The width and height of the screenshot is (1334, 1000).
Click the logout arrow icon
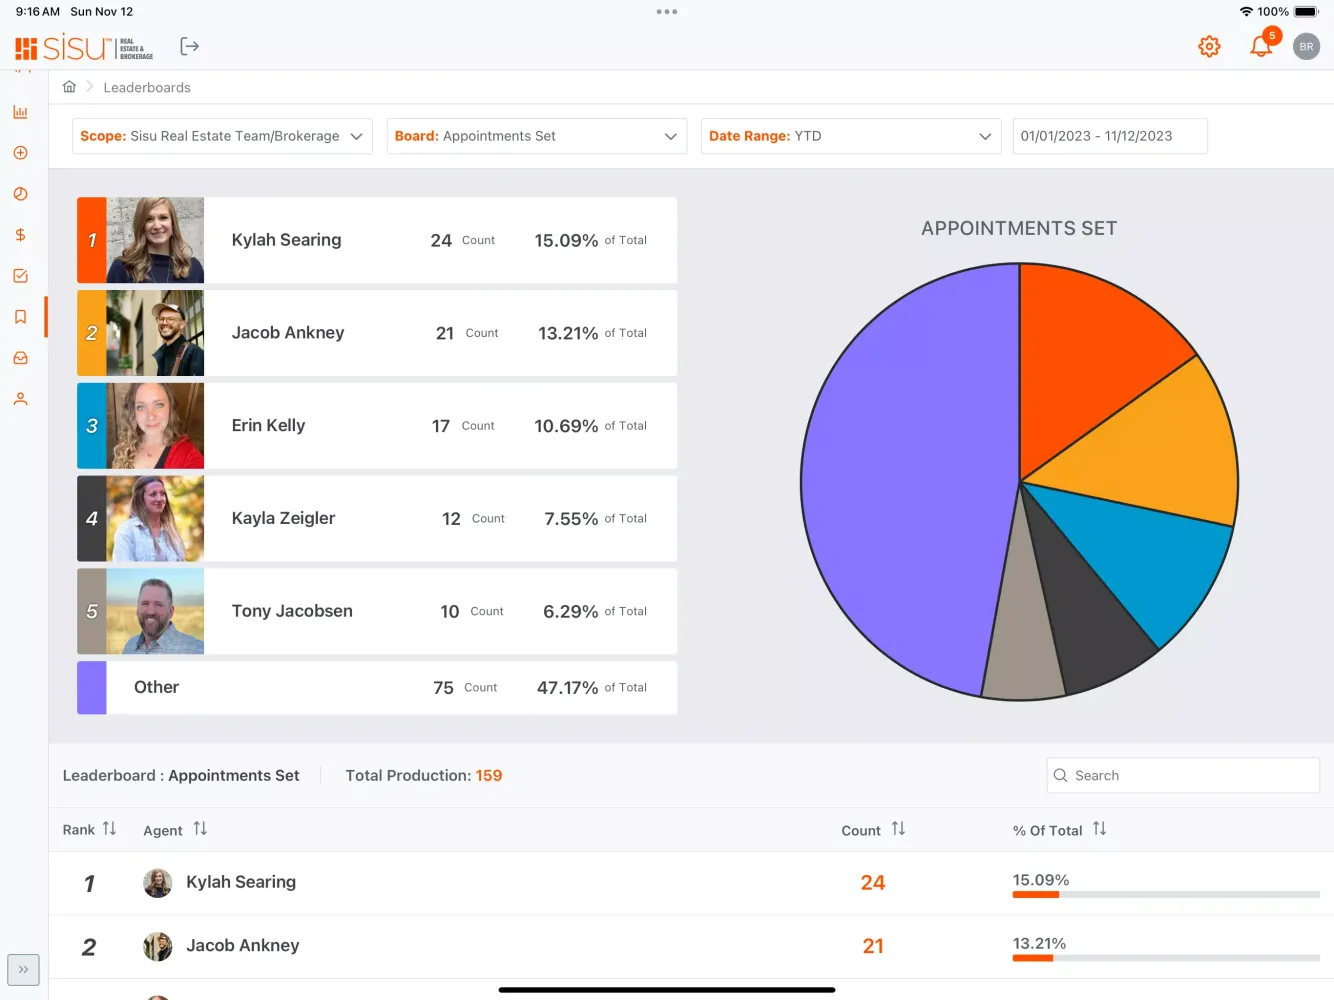click(x=189, y=47)
